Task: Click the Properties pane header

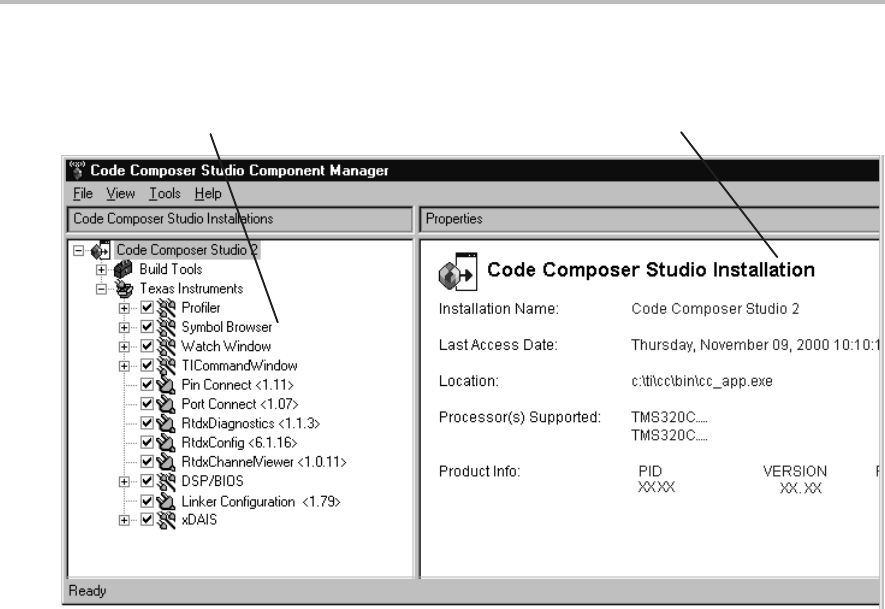Action: click(x=649, y=219)
